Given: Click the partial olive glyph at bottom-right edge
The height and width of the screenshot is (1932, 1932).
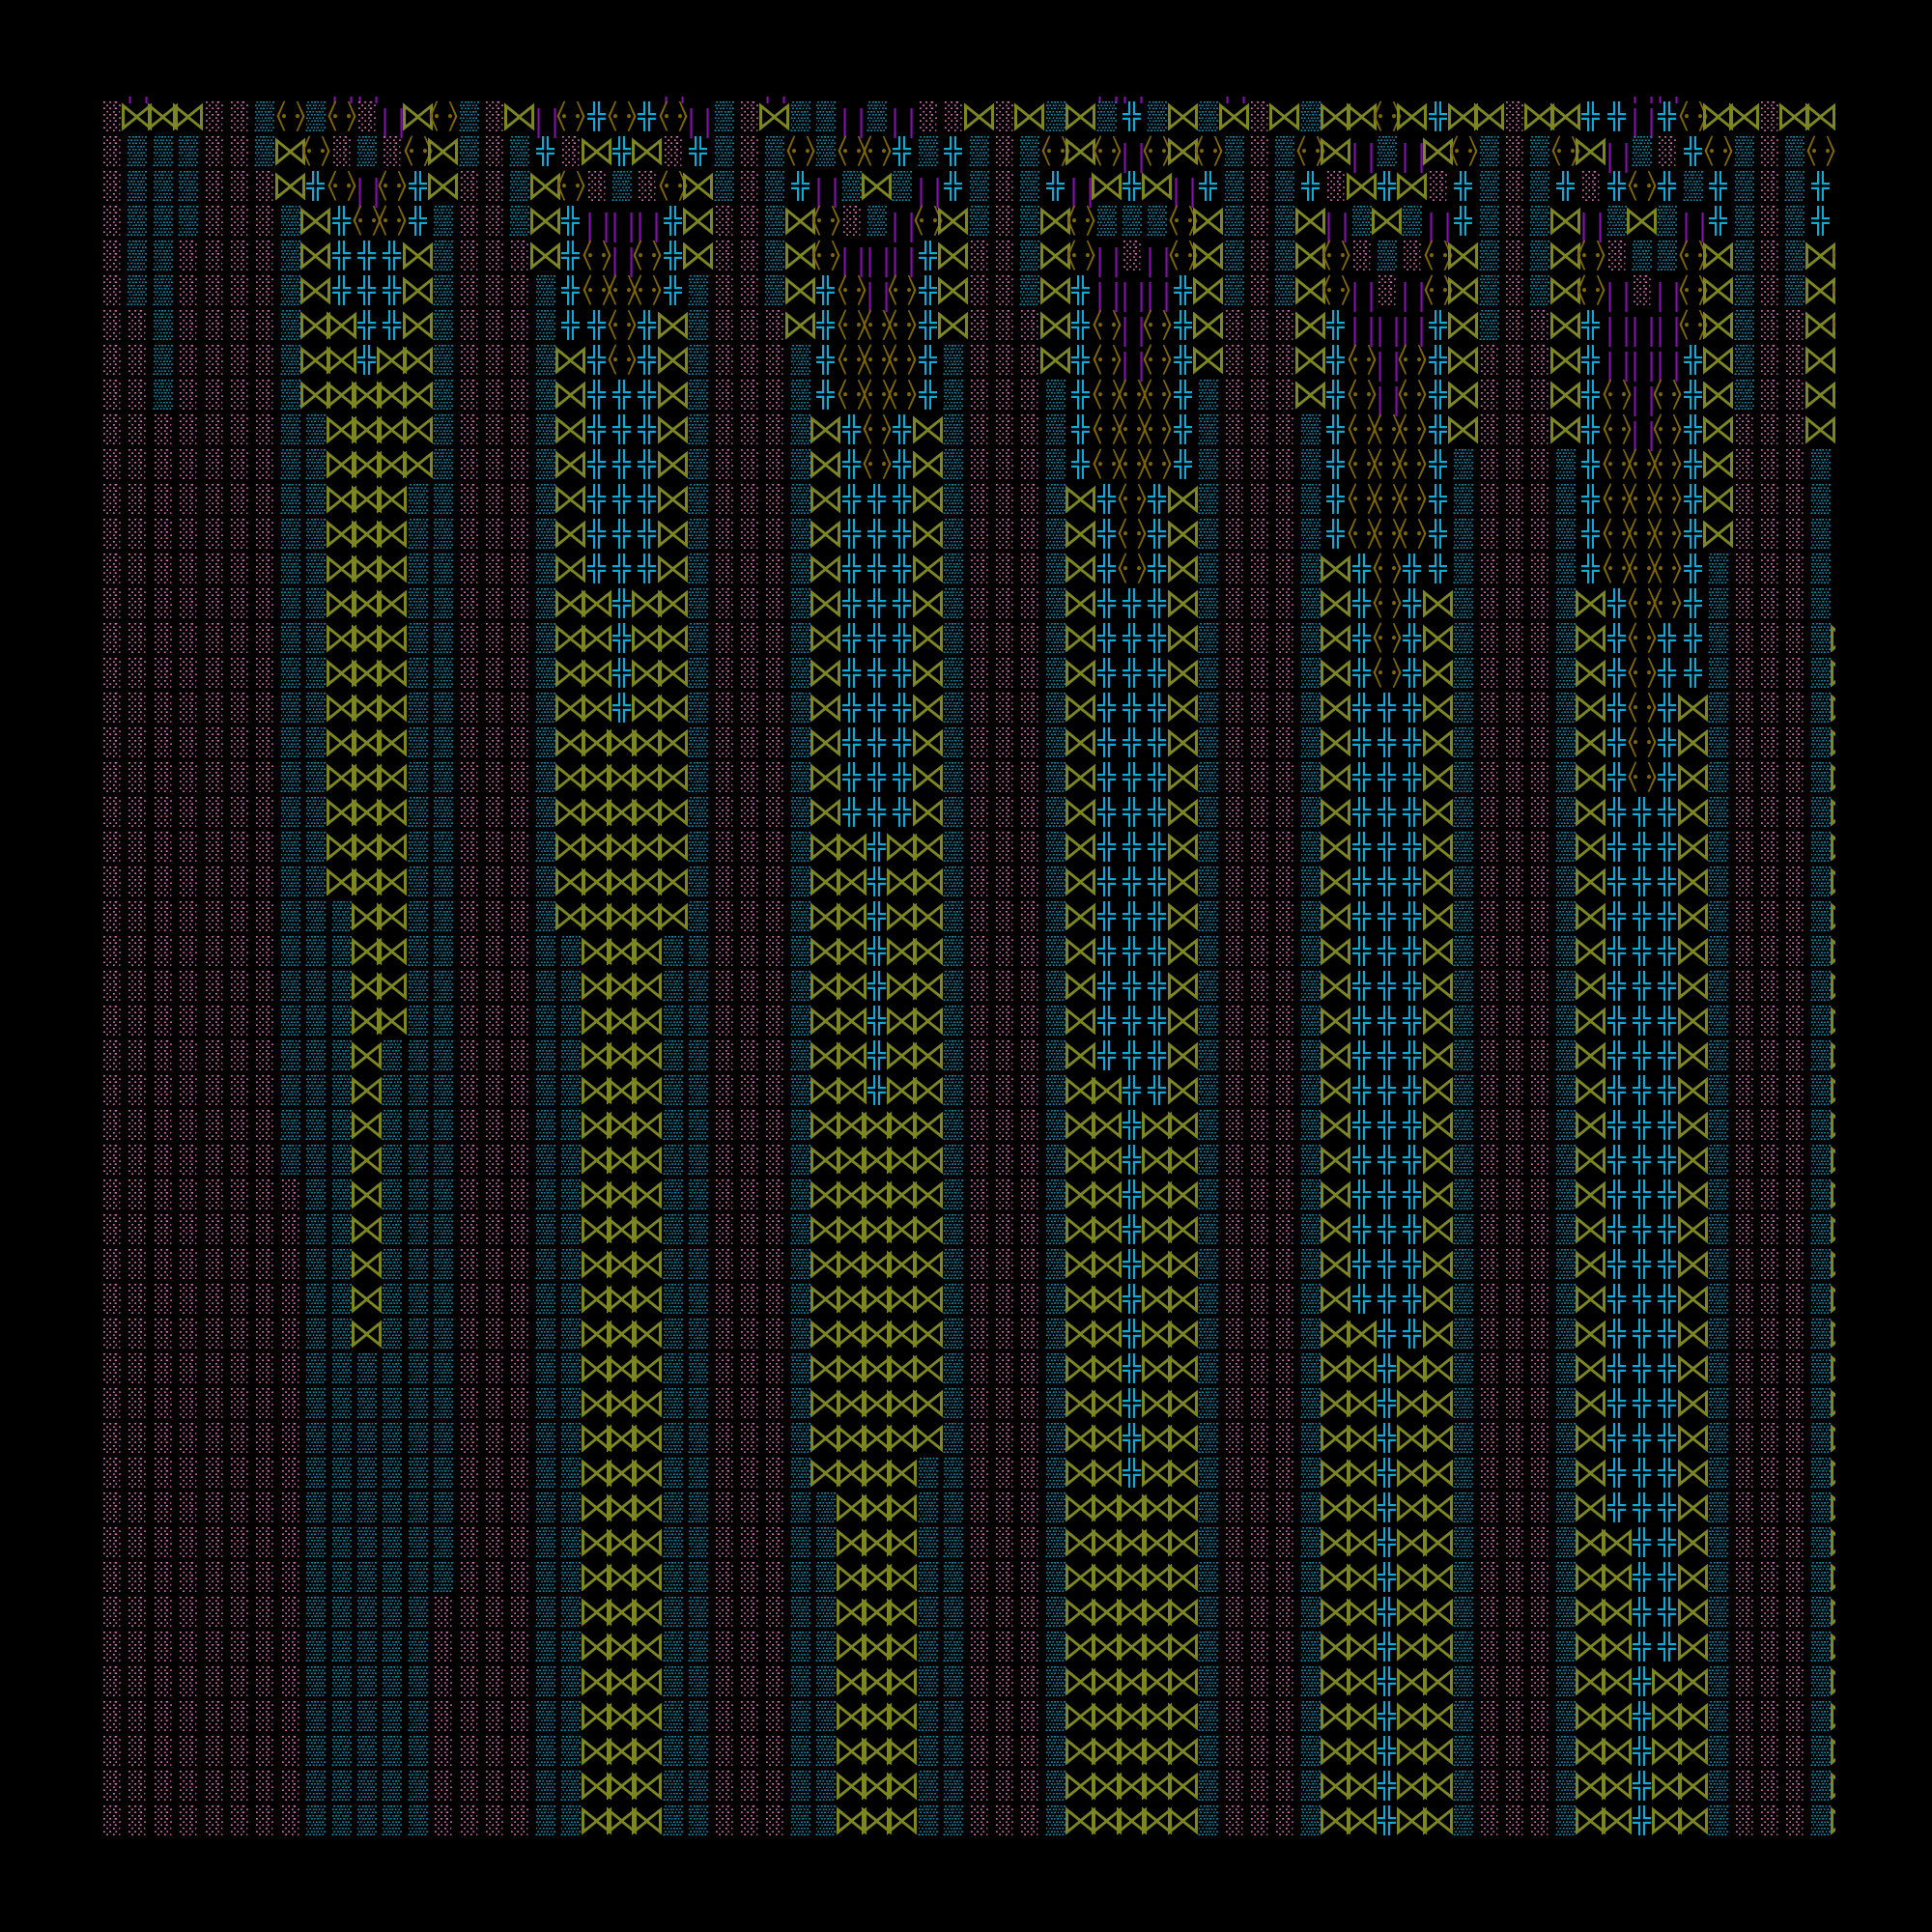Looking at the screenshot, I should click(x=1832, y=1822).
